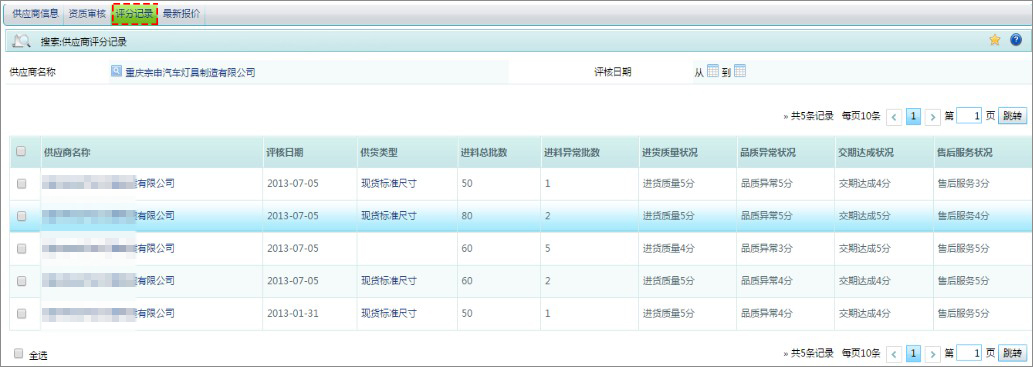The height and width of the screenshot is (367, 1033).
Task: Click 品质异常3分 cell
Action: tap(767, 248)
